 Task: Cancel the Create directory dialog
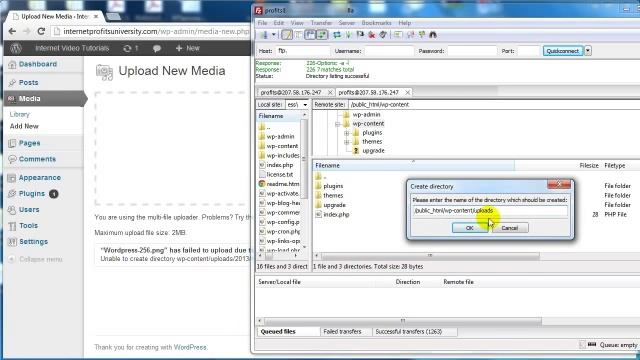(x=509, y=228)
